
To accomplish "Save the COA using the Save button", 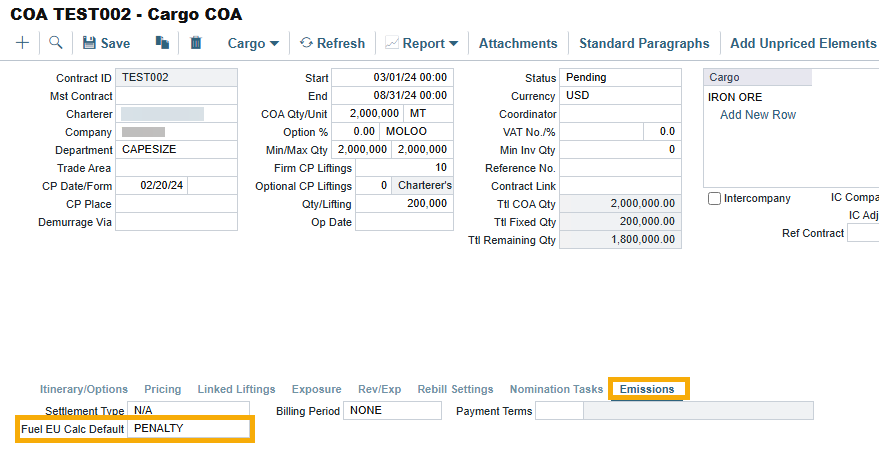I will [106, 43].
